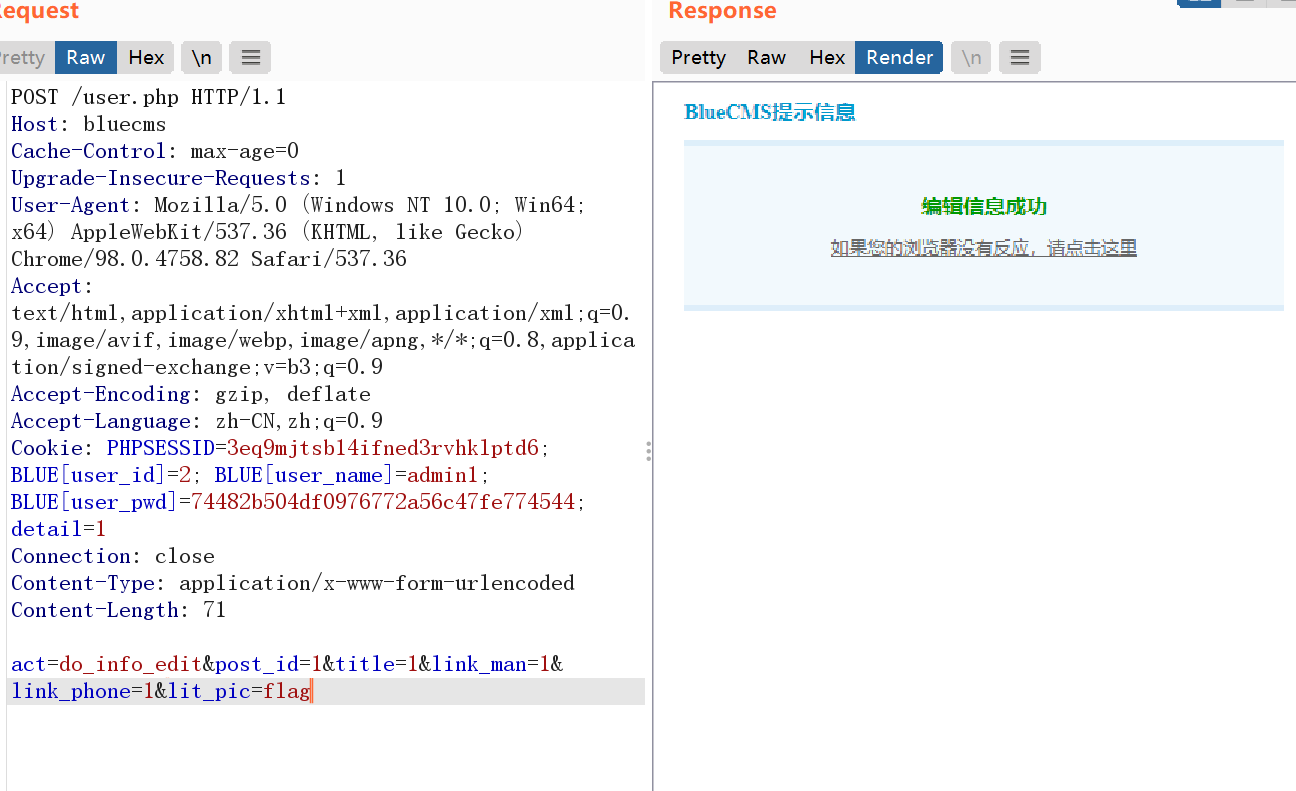Click the 'BLUE[user_id]=2' cookie
The width and height of the screenshot is (1296, 791).
(101, 475)
